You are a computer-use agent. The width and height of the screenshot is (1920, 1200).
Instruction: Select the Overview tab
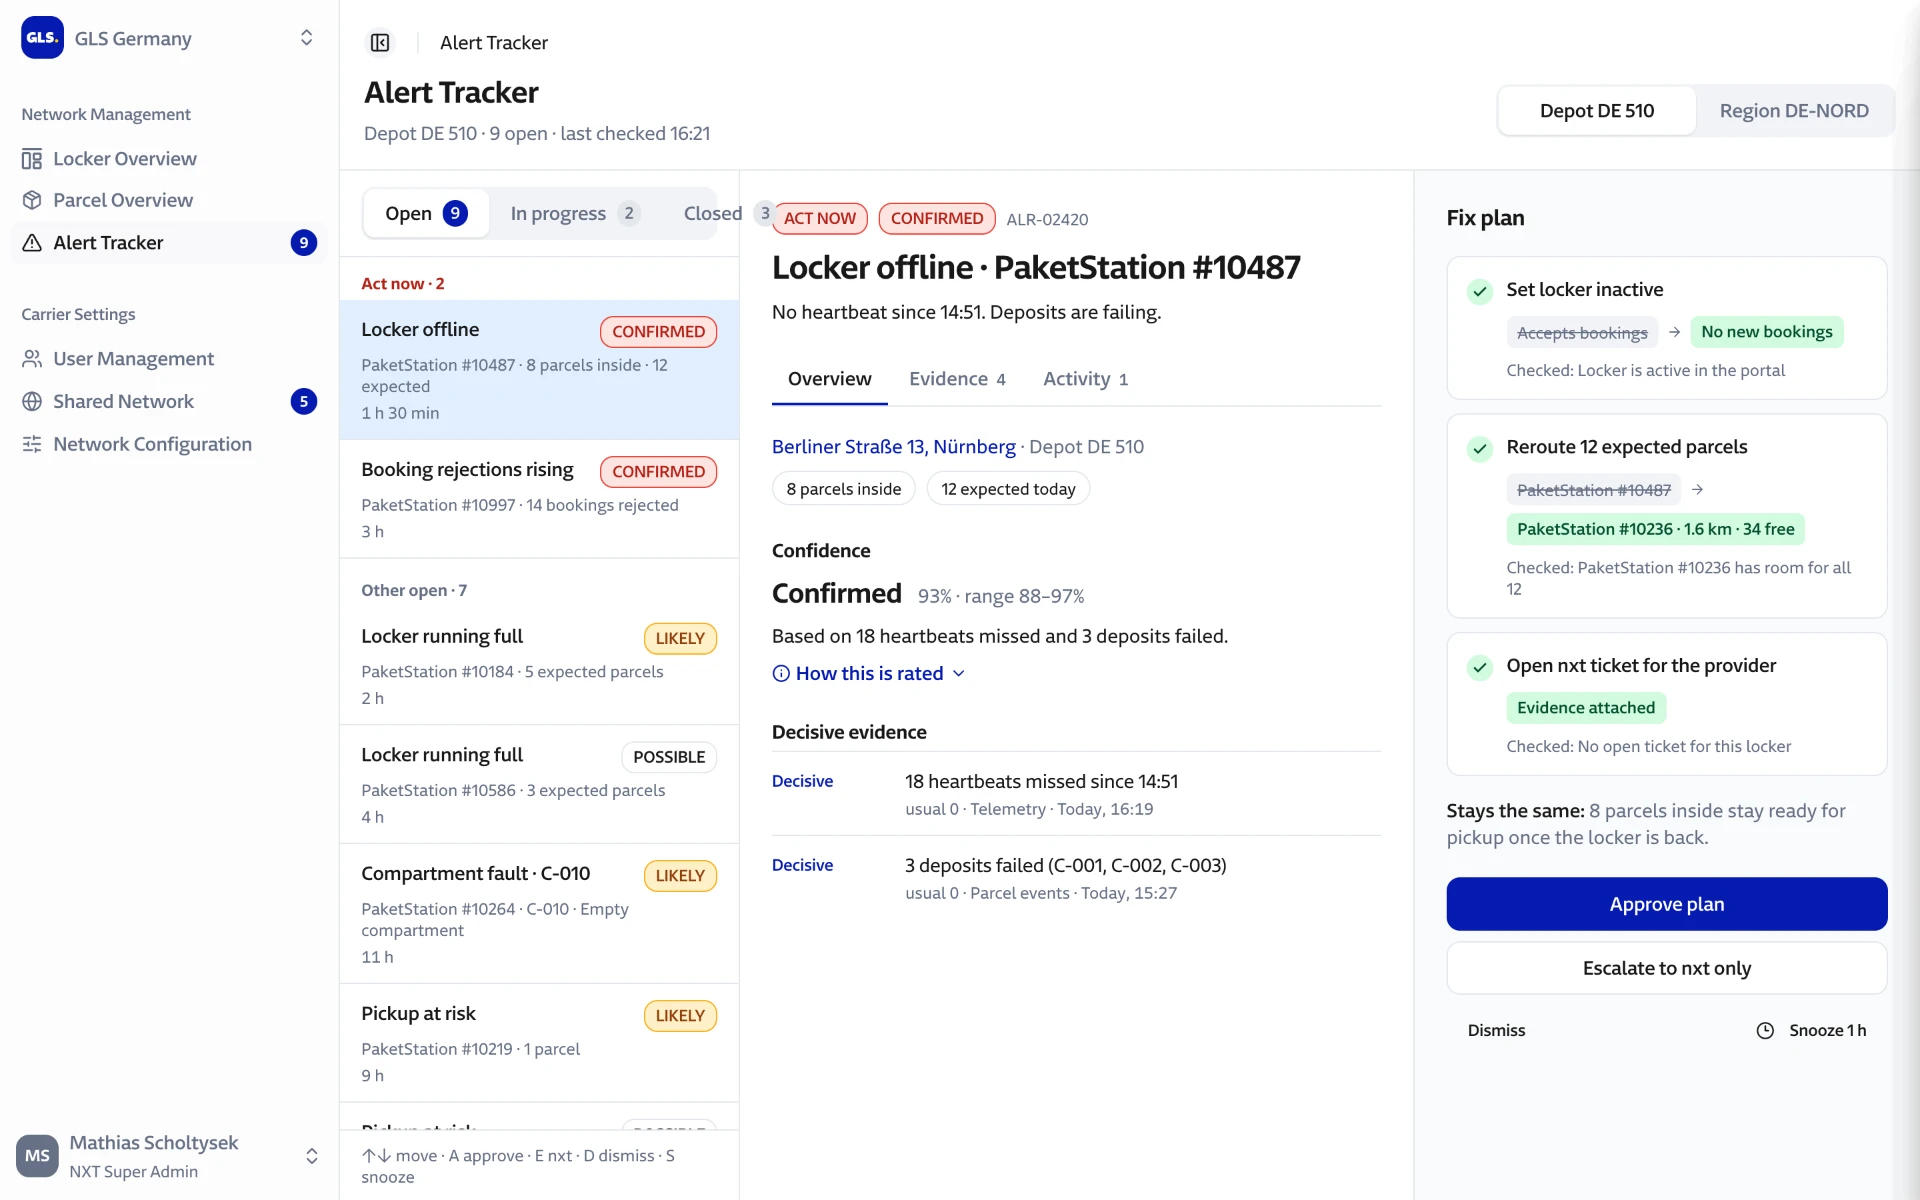[x=829, y=379]
